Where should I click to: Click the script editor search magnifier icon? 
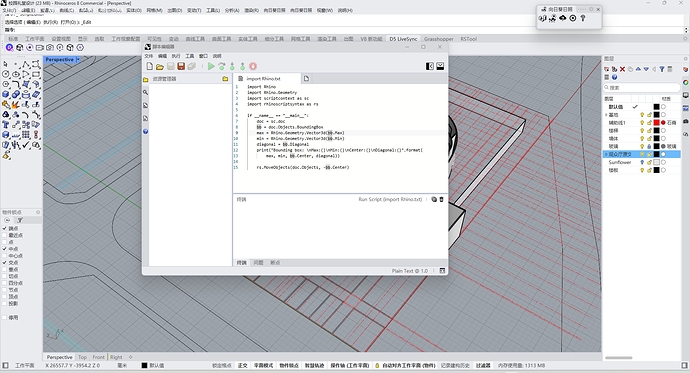point(145,92)
